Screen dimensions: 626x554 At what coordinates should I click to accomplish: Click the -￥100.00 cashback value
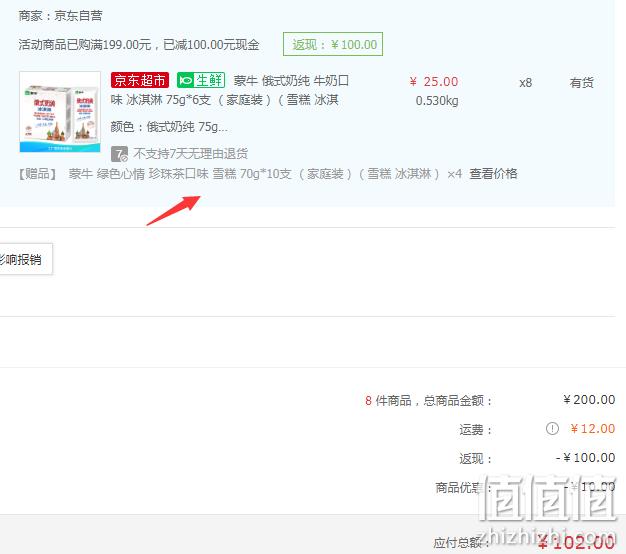click(x=586, y=458)
